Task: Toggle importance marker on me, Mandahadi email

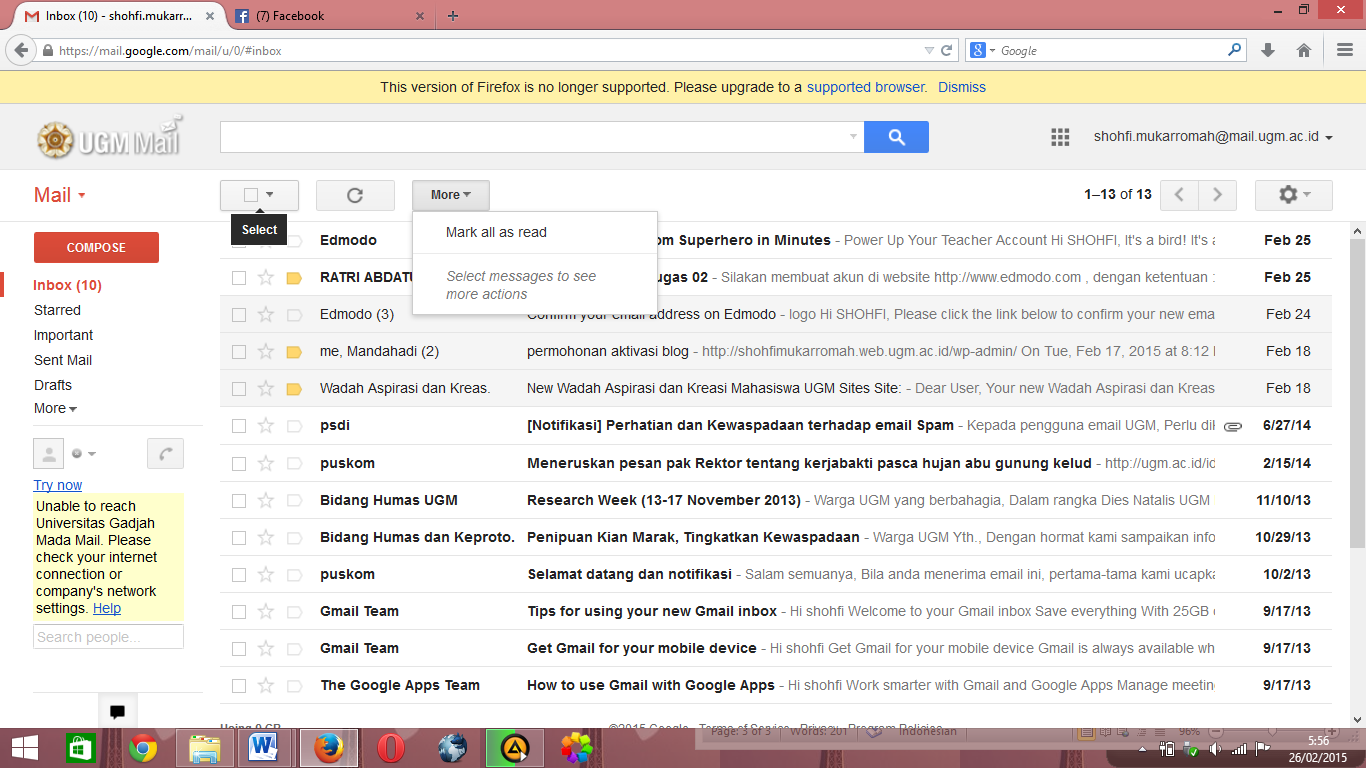Action: pos(294,352)
